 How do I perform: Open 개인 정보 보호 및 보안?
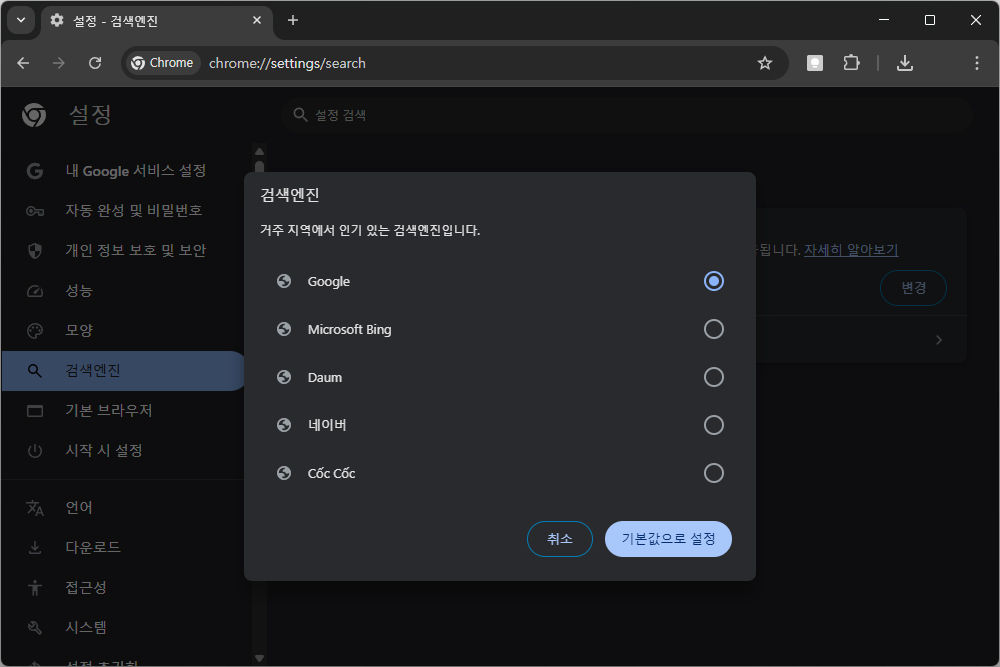[123, 251]
